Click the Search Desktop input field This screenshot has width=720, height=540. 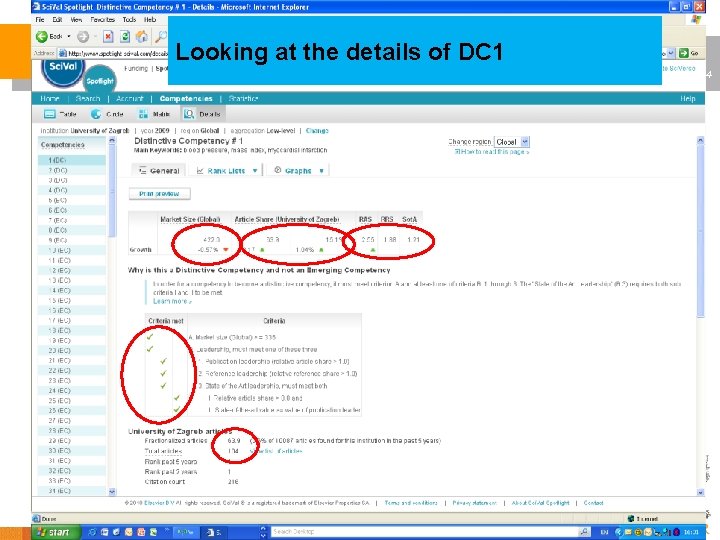point(424,532)
